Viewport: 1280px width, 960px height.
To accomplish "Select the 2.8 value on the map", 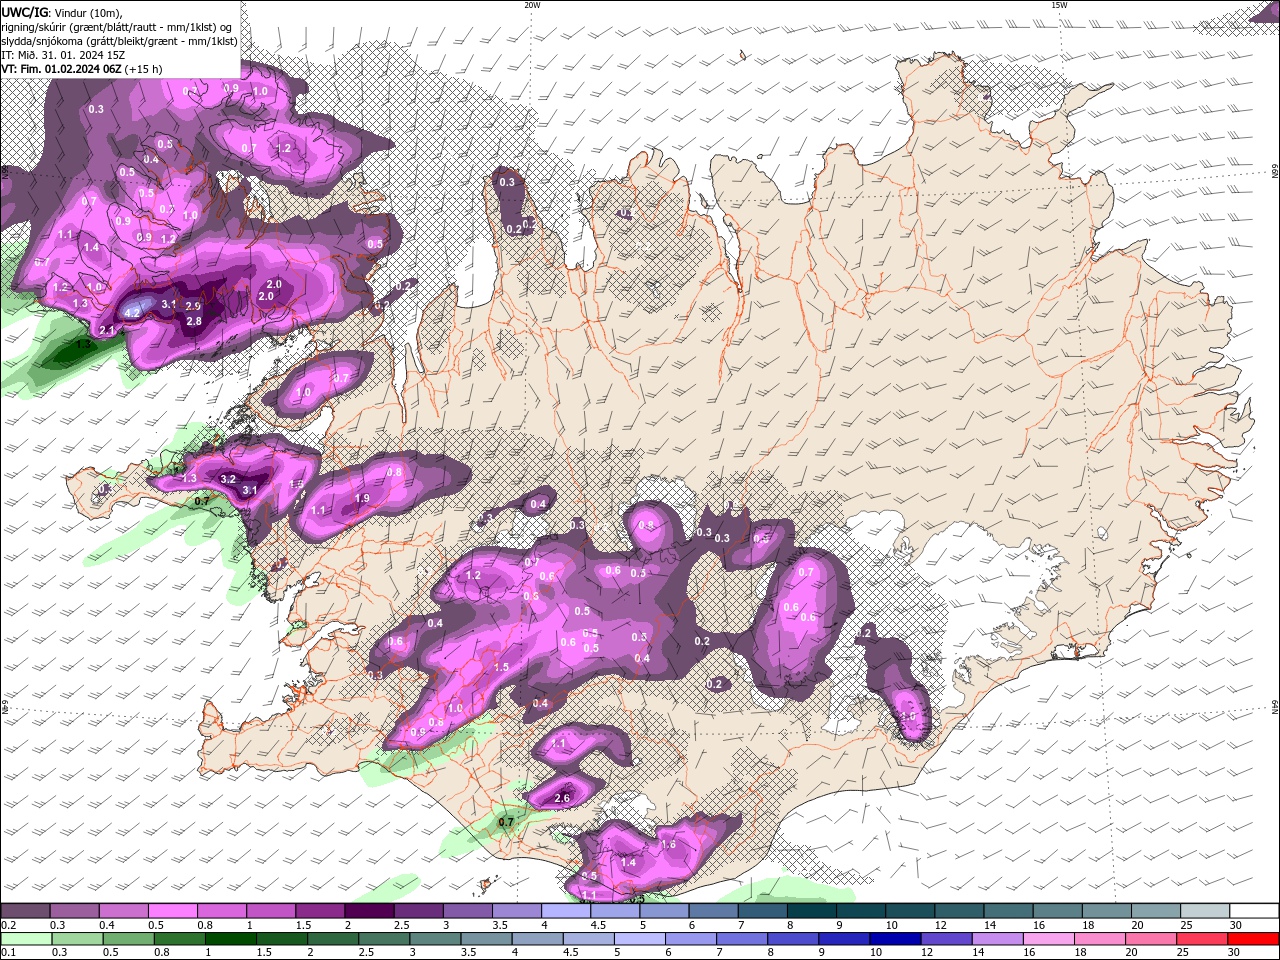I will click(194, 321).
